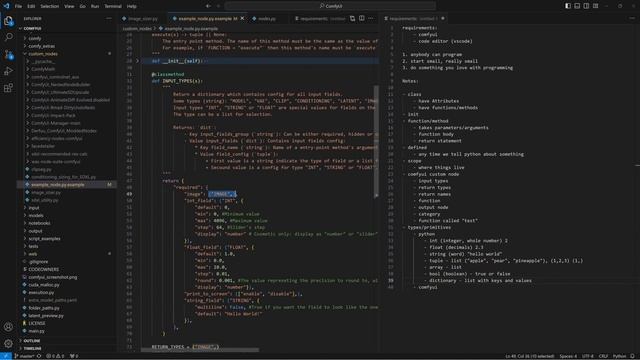640x360 pixels.
Task: Click the Ln 49 cursor position in status bar
Action: pyautogui.click(x=529, y=356)
